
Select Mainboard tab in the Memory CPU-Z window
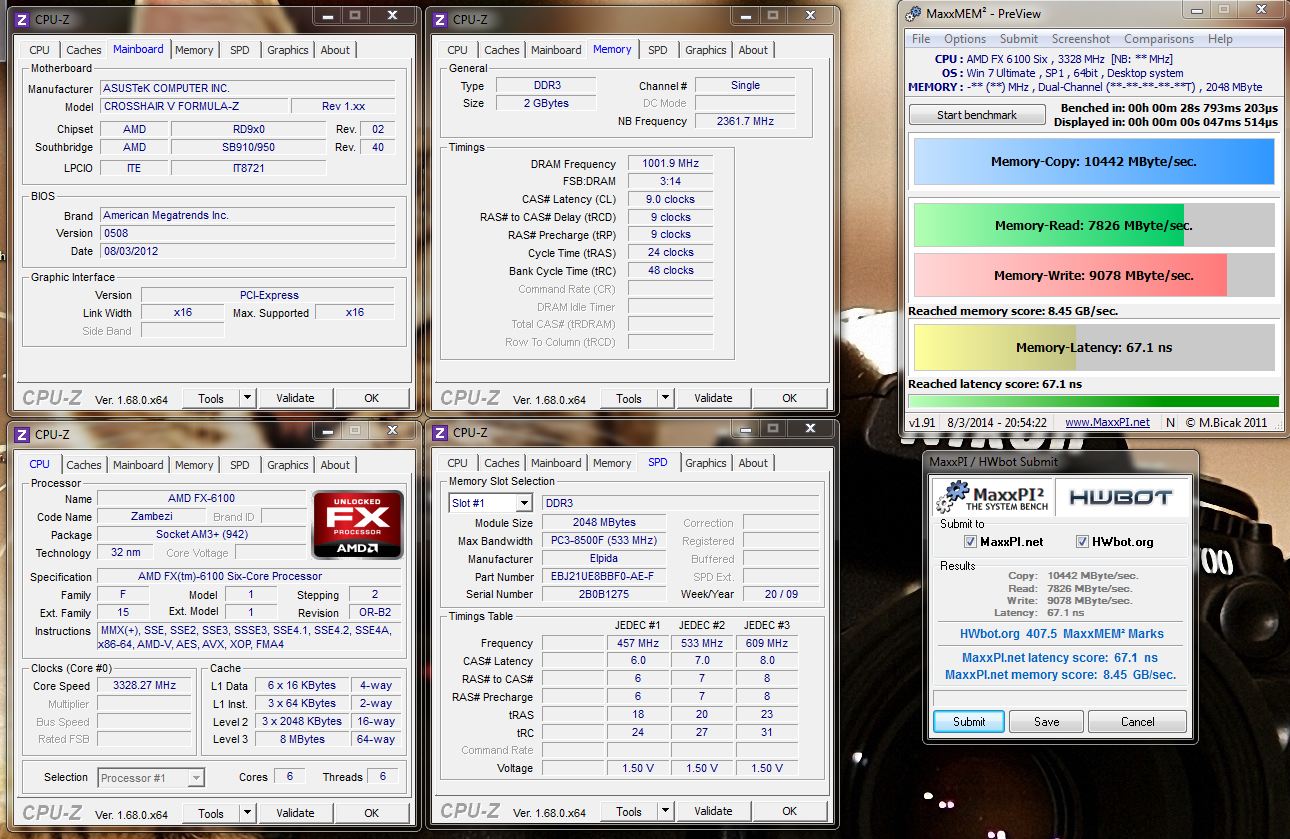556,50
